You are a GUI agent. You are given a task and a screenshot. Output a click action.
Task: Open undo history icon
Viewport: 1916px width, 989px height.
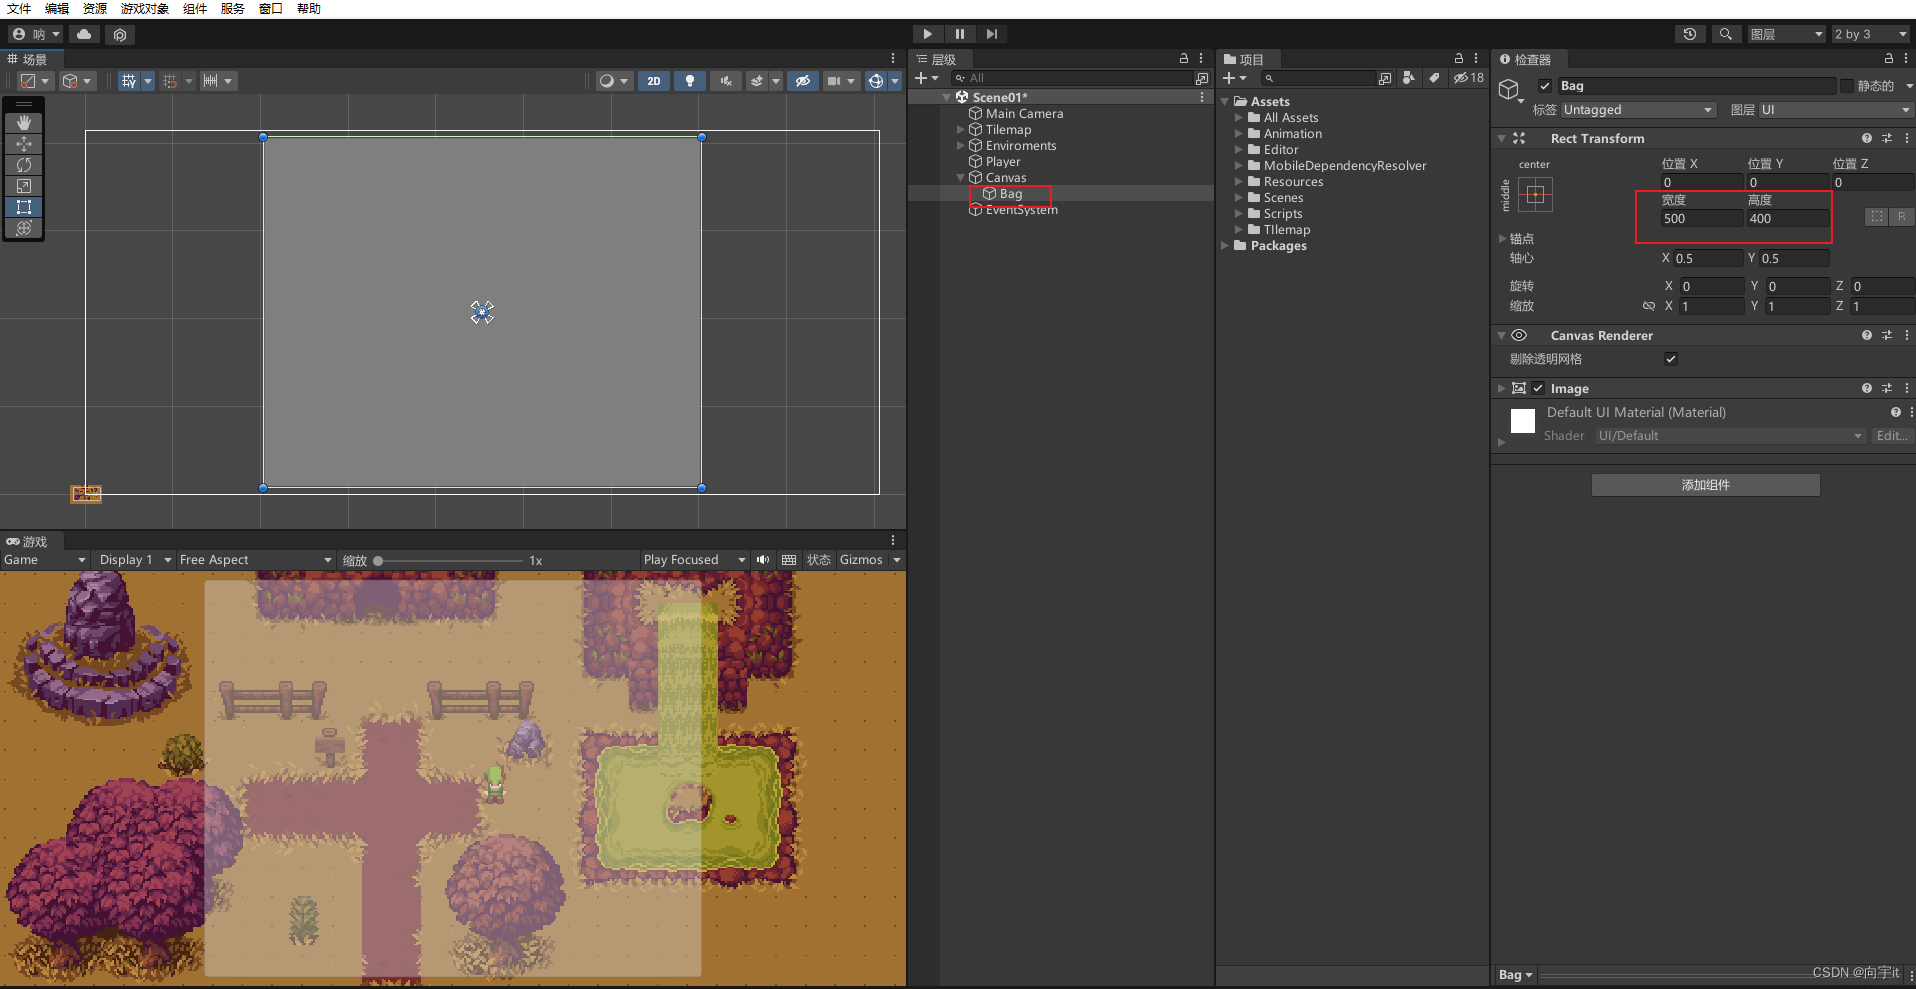(1690, 34)
